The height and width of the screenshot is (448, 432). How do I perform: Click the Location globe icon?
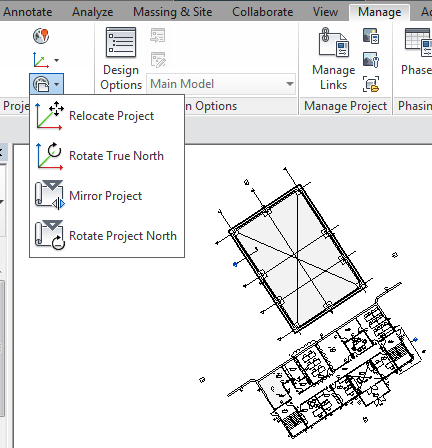click(41, 36)
